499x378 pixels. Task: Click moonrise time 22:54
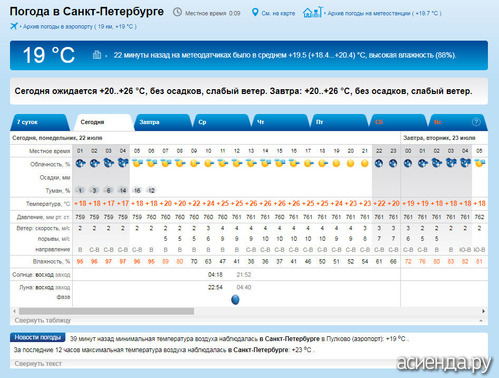[x=215, y=287]
